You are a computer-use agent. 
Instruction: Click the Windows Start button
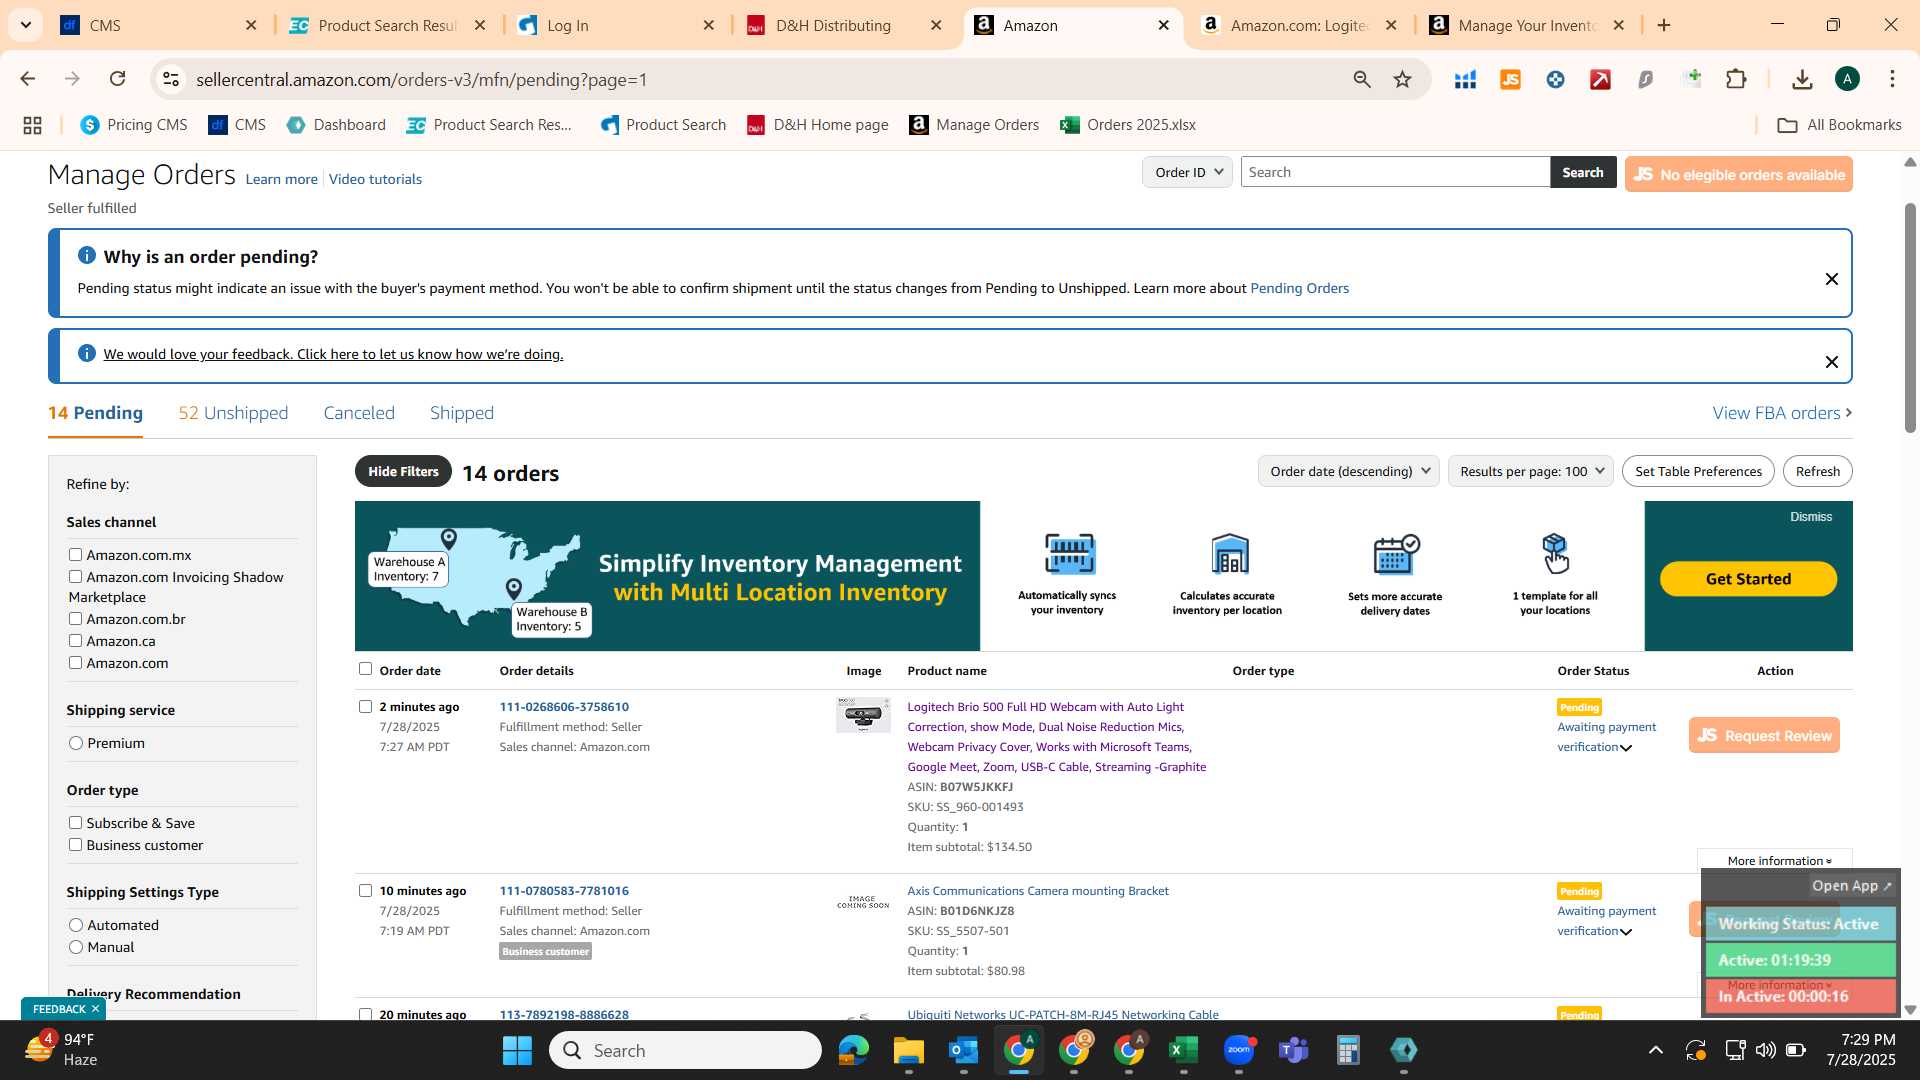(517, 1050)
